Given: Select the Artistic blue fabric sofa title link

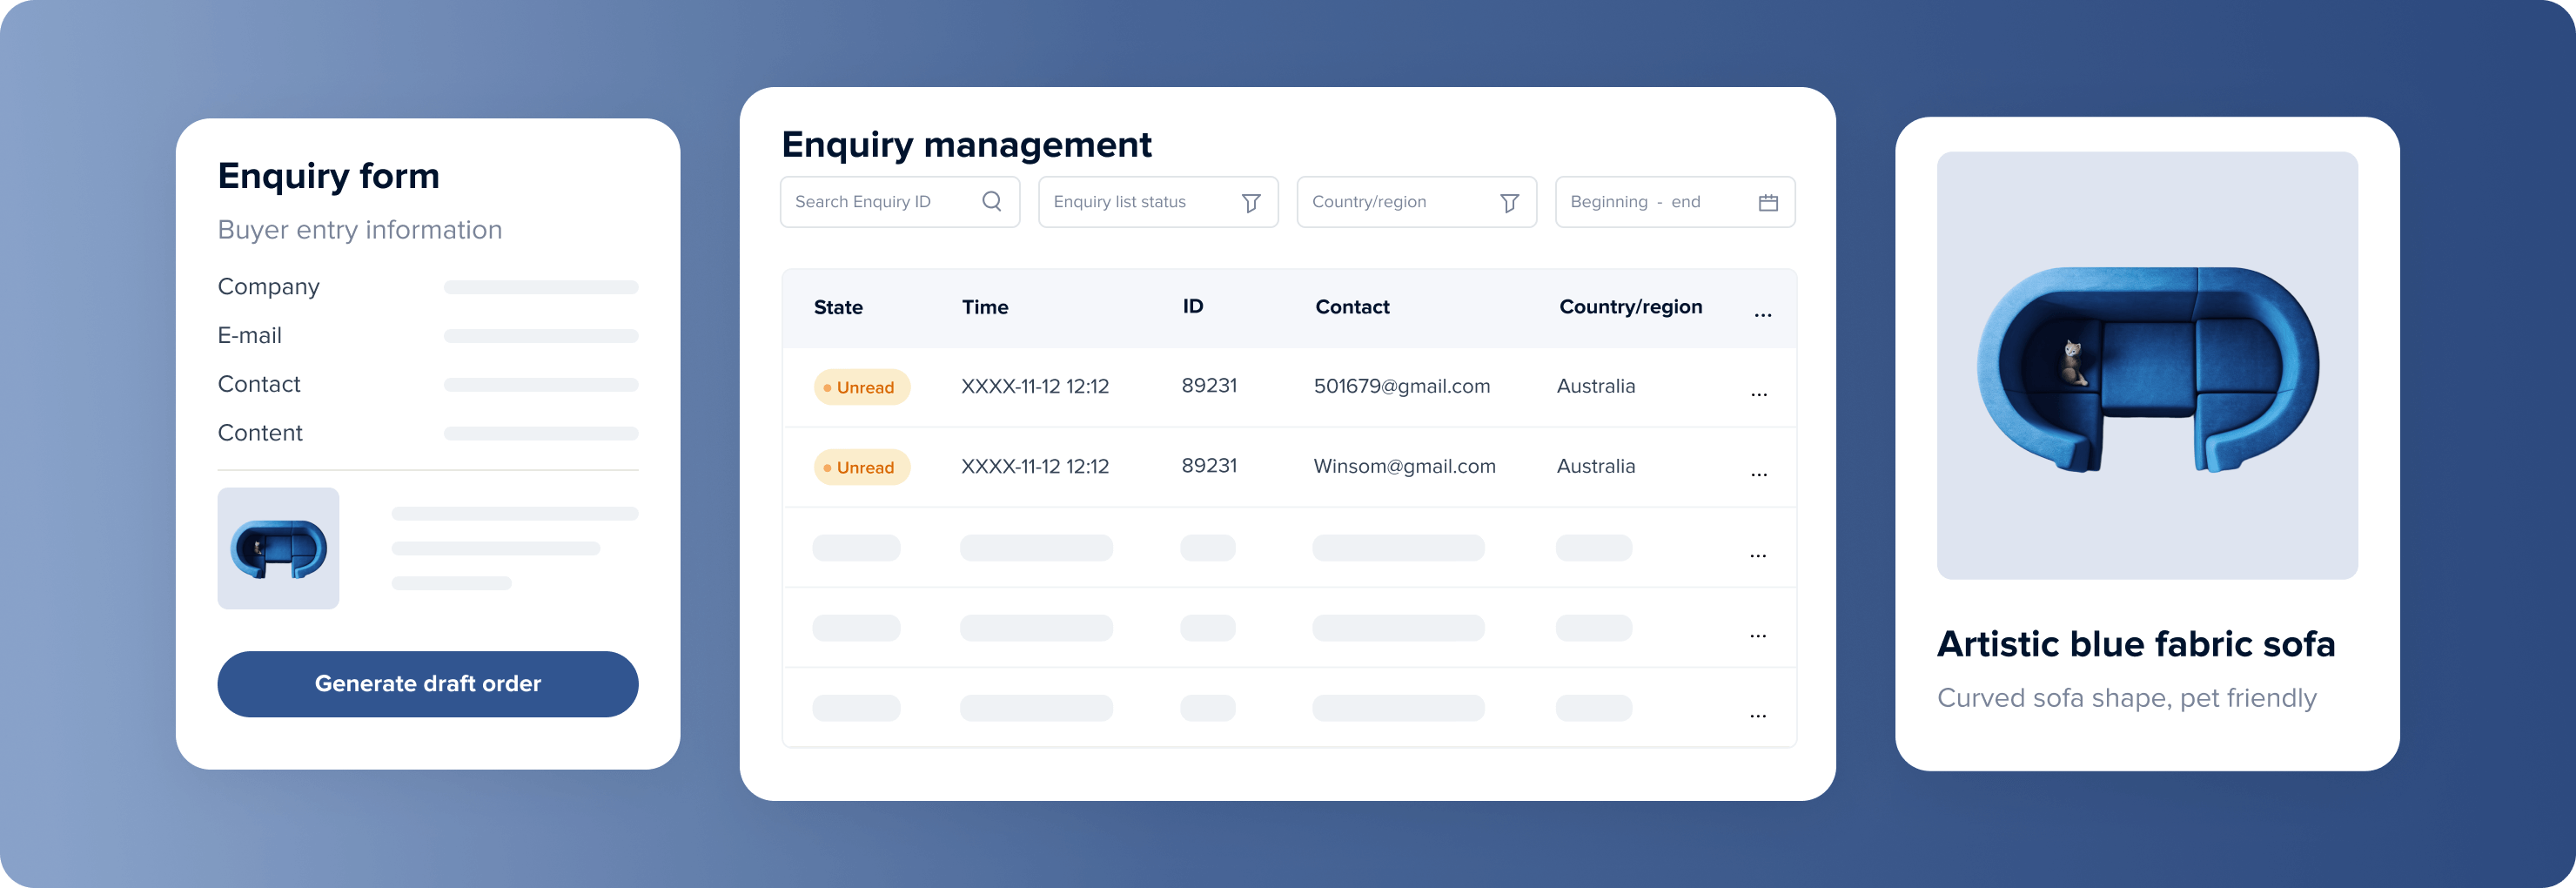Looking at the screenshot, I should (x=2137, y=644).
